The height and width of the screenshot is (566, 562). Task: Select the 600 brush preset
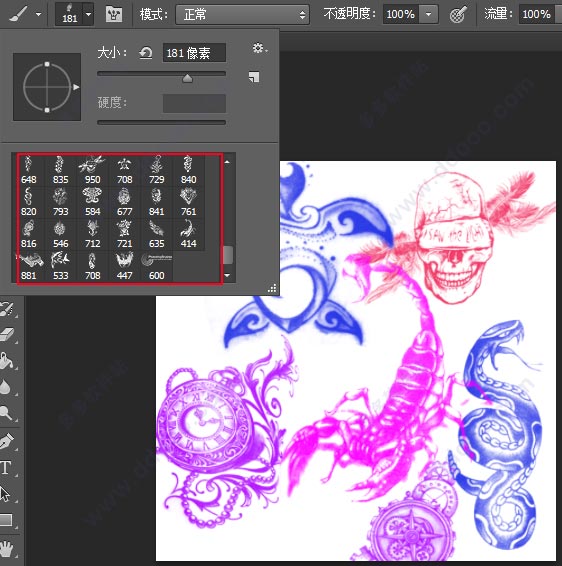[x=156, y=266]
